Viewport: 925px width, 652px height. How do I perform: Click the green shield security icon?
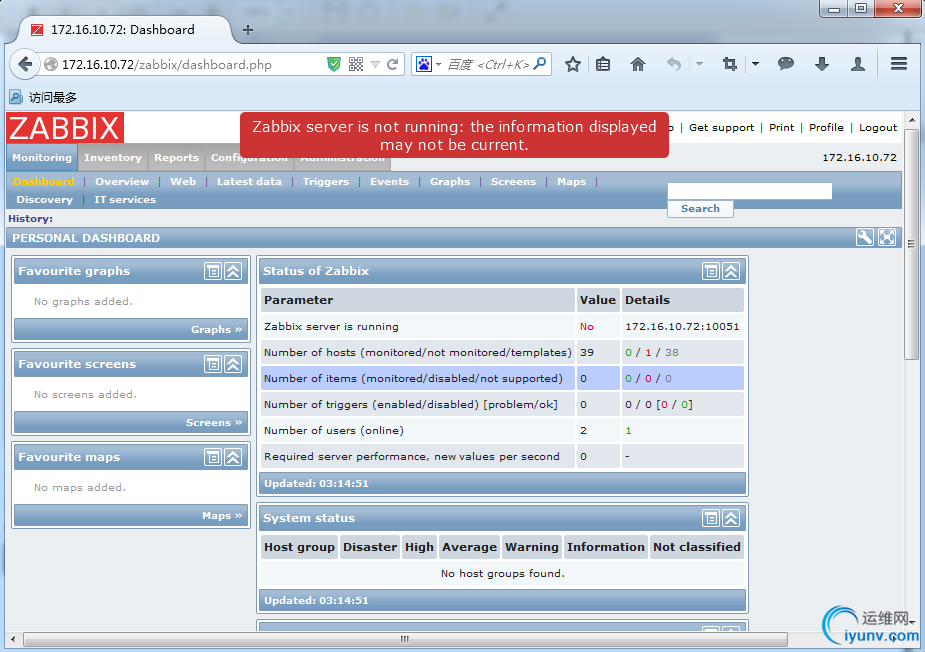pyautogui.click(x=334, y=64)
